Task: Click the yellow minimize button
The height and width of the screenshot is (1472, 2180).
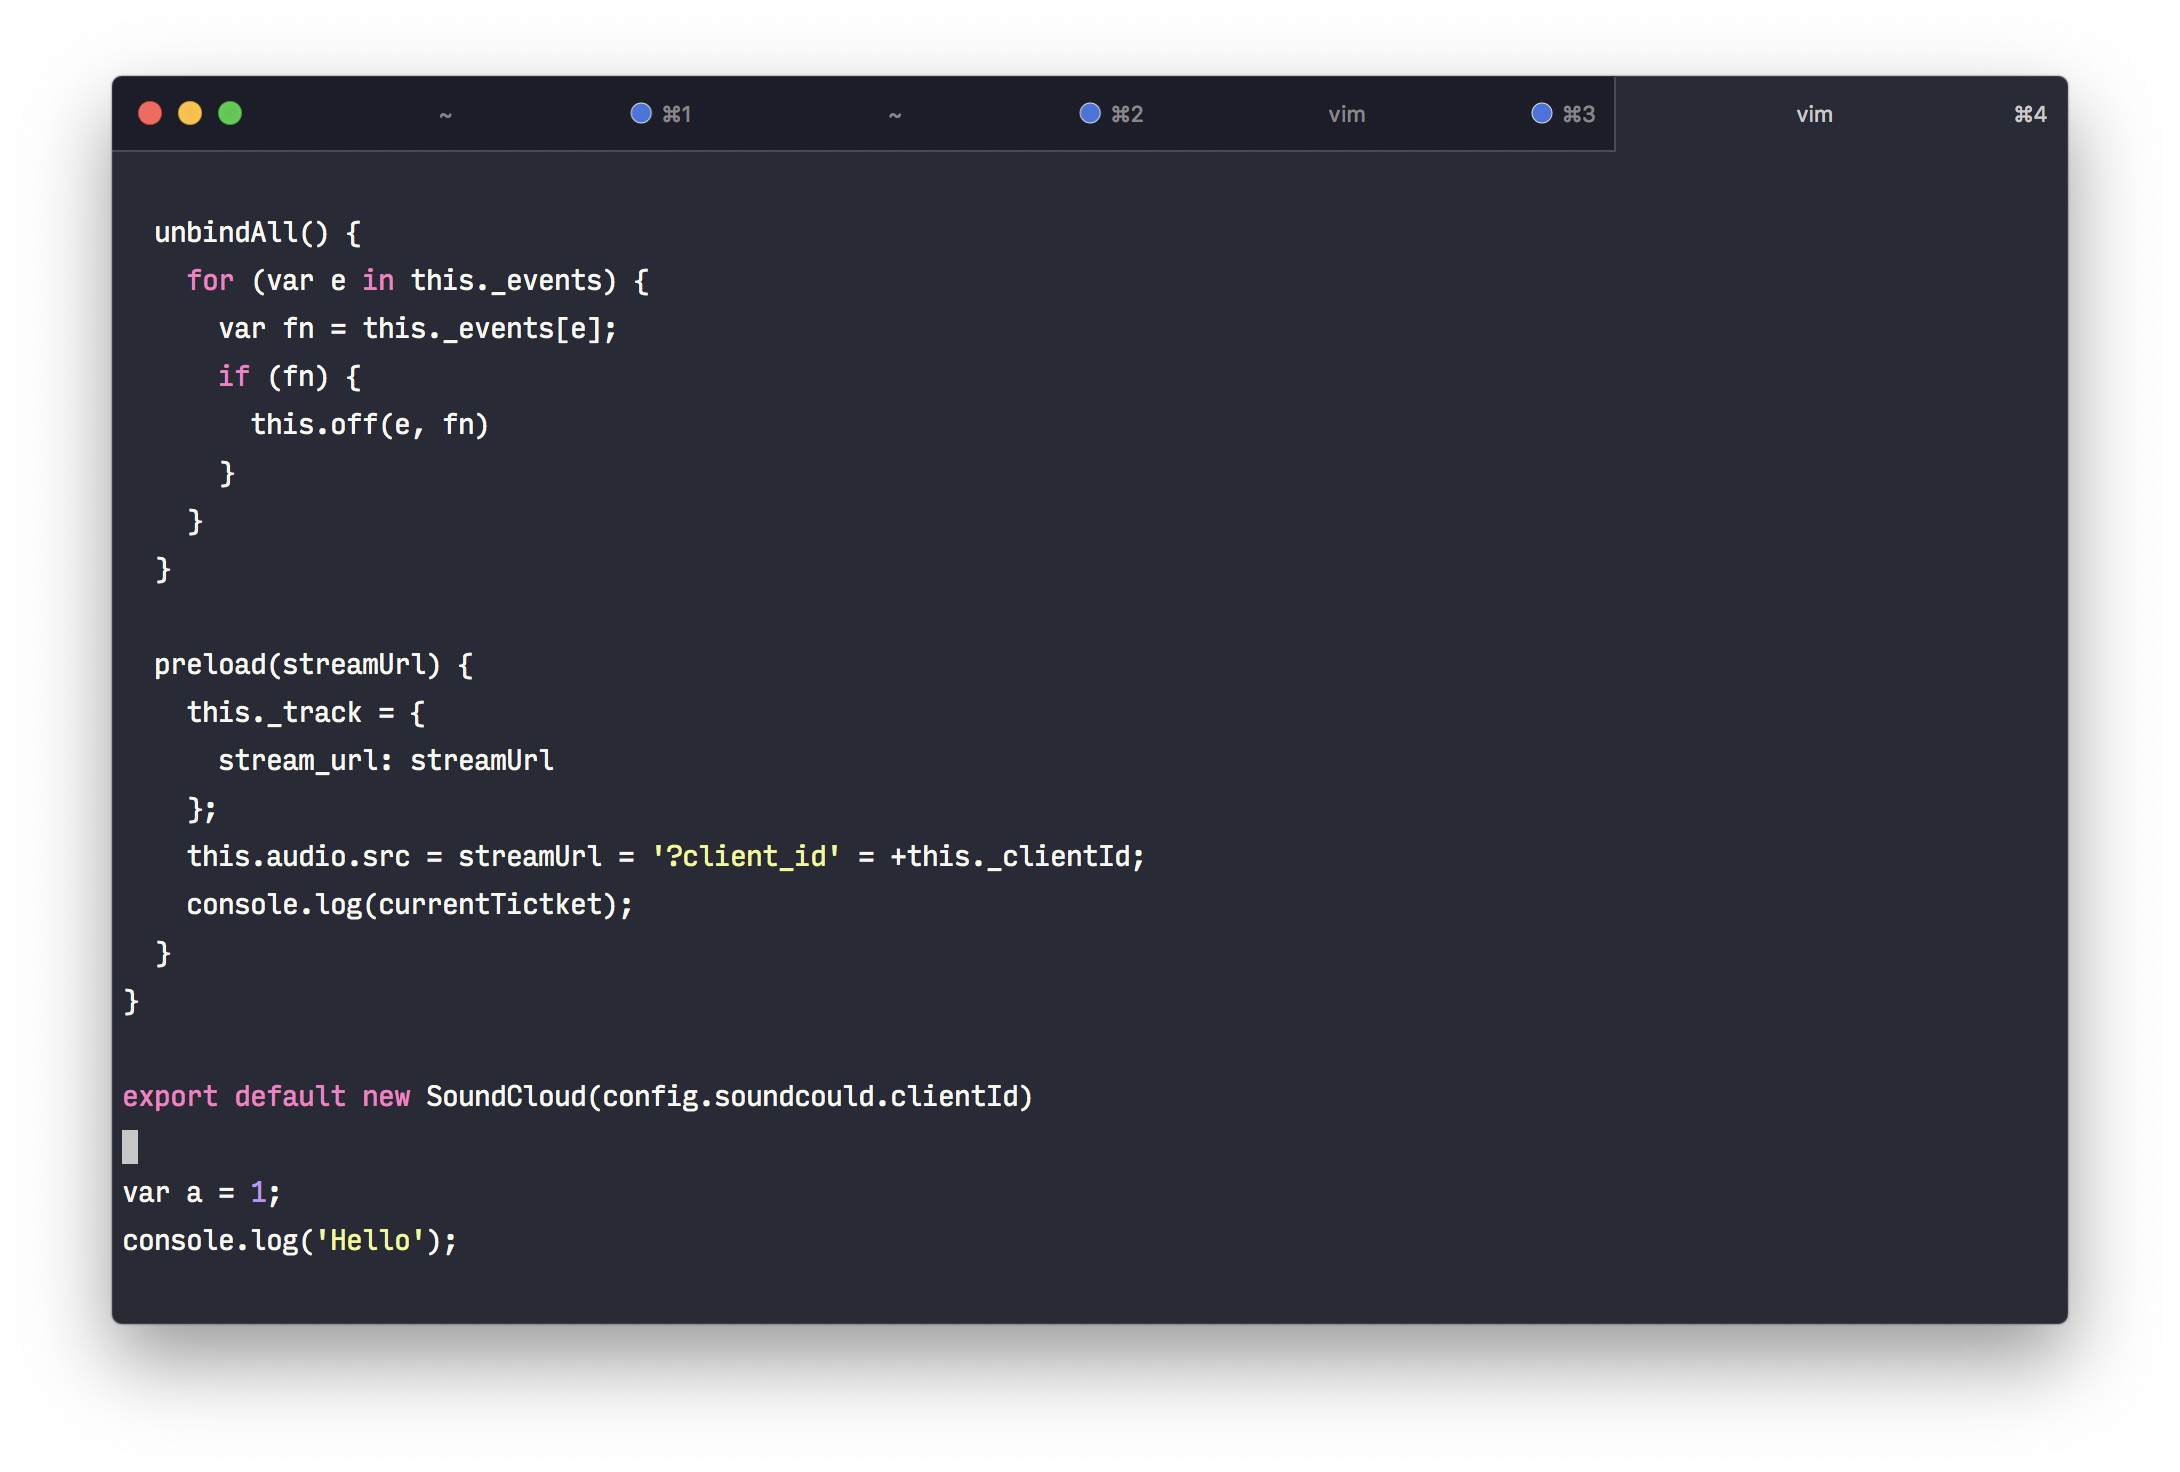Action: click(190, 113)
